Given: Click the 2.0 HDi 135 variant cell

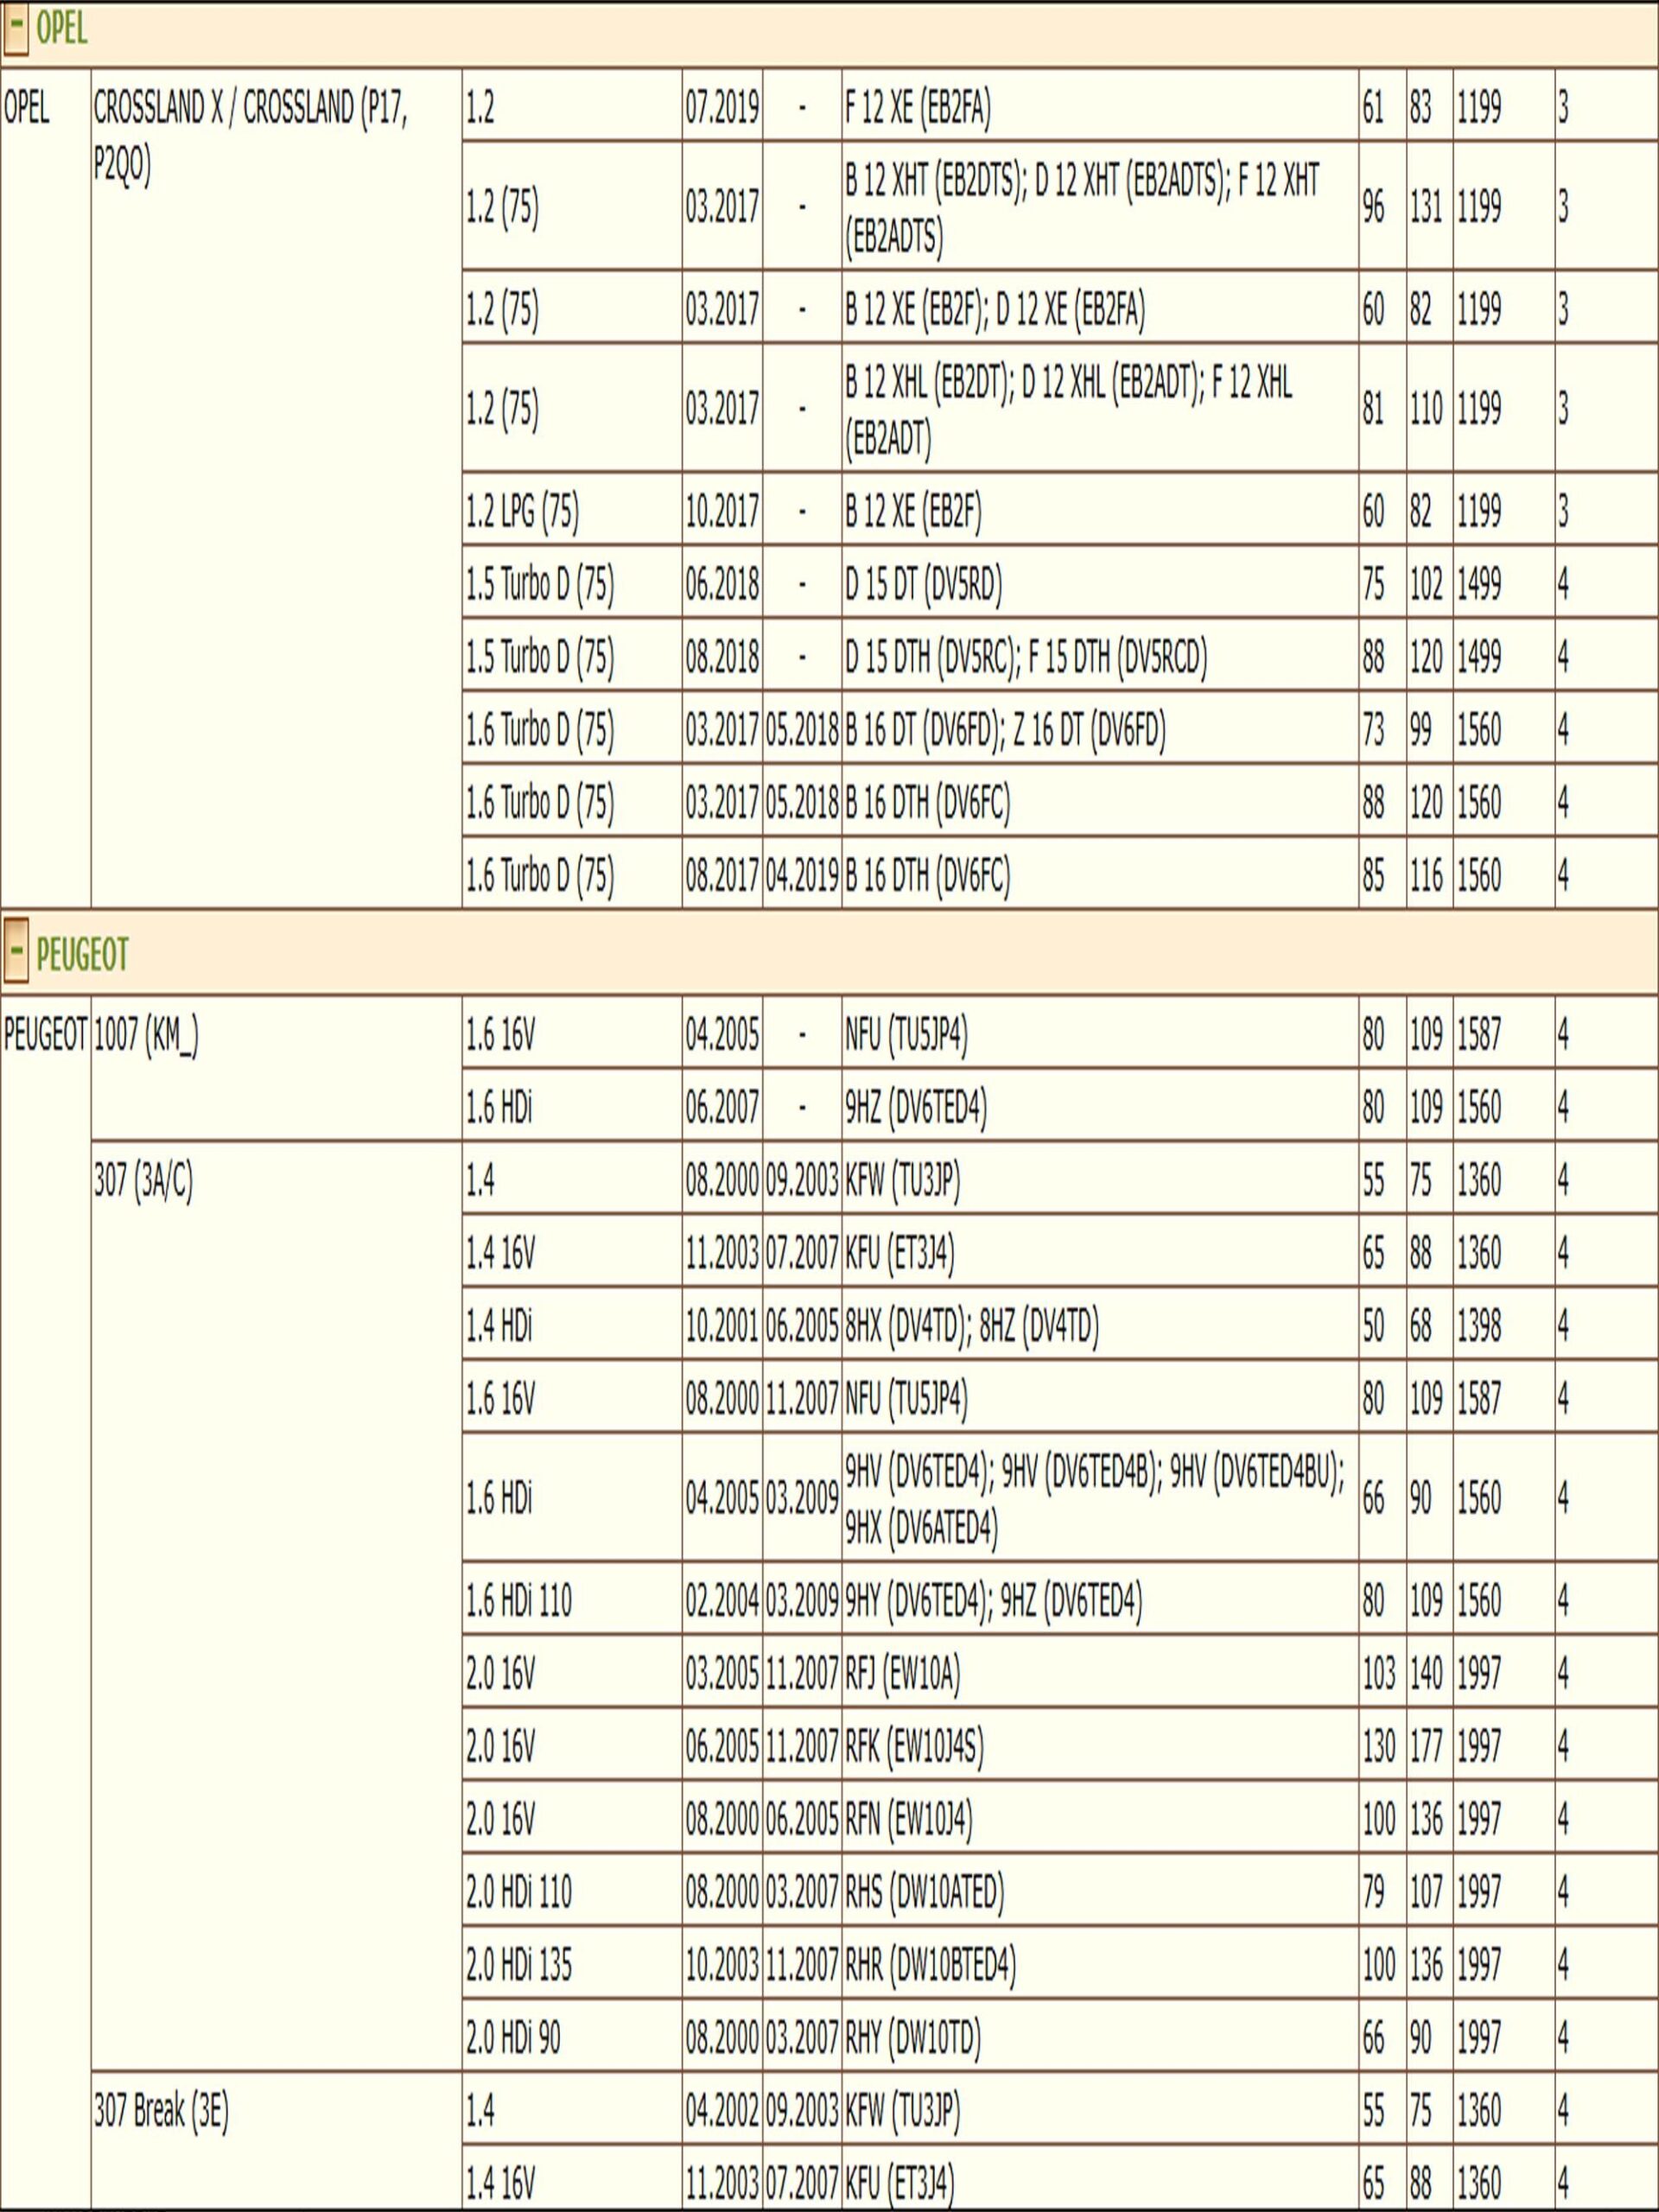Looking at the screenshot, I should coord(518,1965).
